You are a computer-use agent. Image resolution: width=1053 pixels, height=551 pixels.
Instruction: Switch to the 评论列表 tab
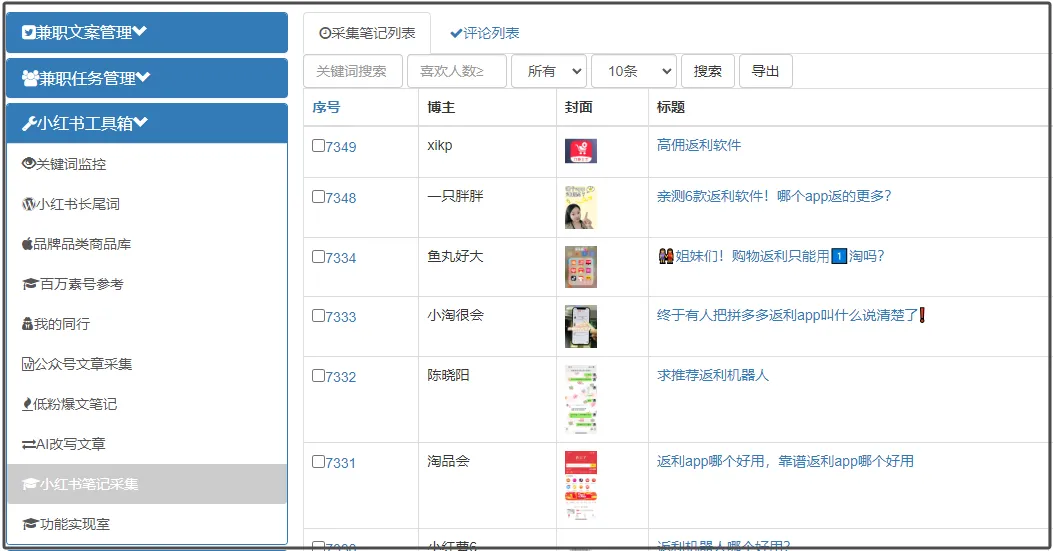click(484, 33)
